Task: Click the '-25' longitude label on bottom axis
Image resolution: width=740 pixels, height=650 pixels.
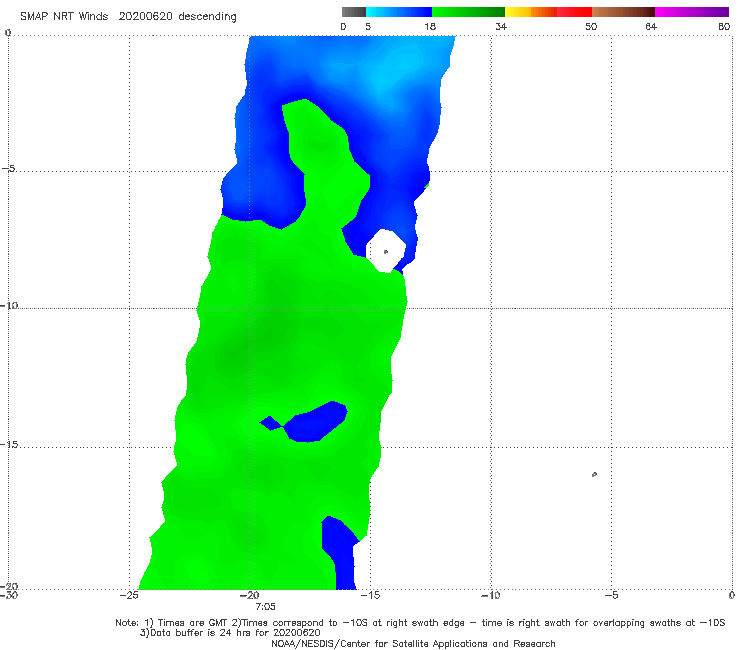Action: click(x=129, y=595)
